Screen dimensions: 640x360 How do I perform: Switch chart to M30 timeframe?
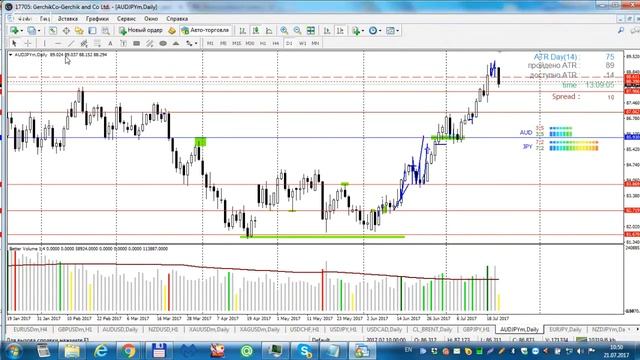tap(250, 43)
